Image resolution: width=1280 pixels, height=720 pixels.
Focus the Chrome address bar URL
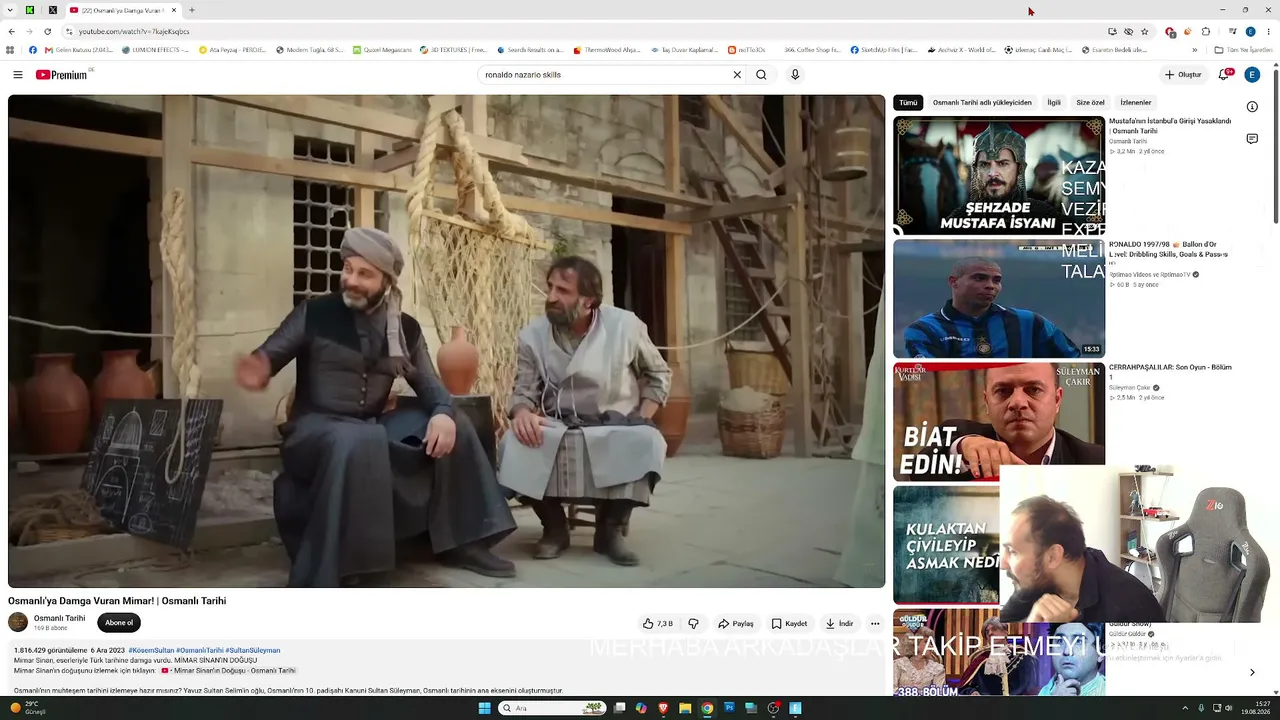(x=580, y=31)
